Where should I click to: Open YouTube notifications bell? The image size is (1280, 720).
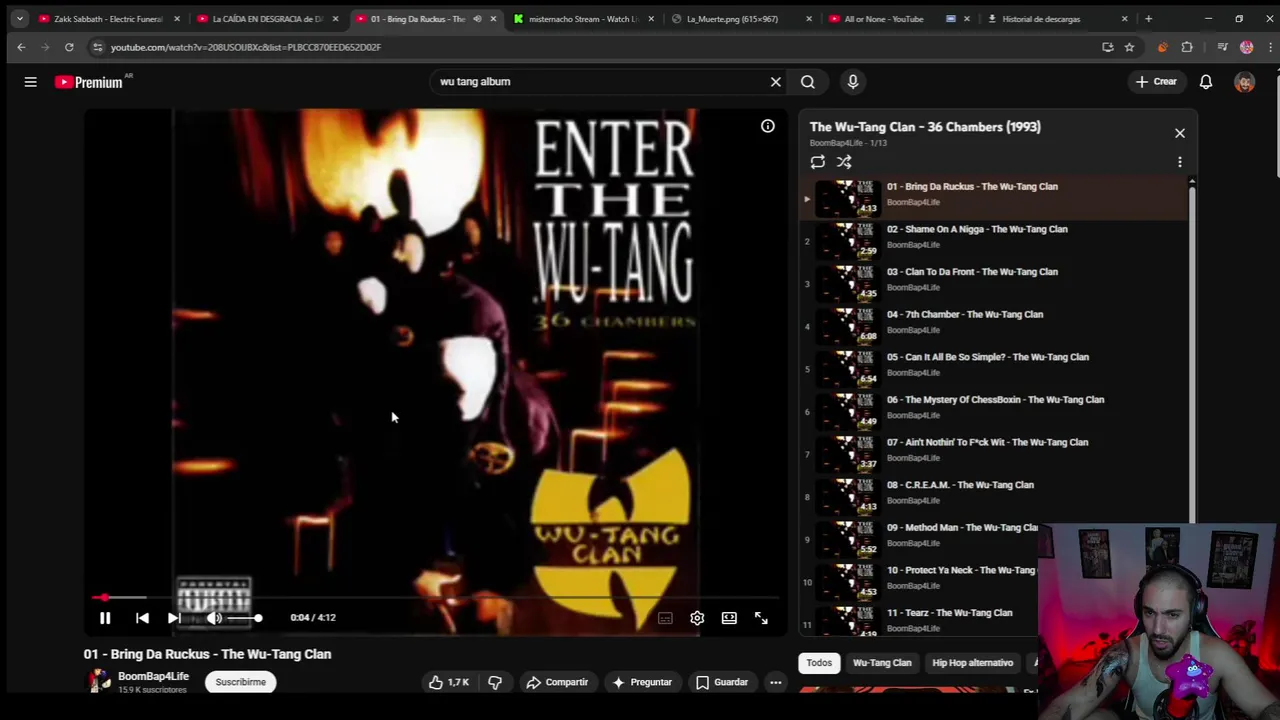coord(1206,82)
